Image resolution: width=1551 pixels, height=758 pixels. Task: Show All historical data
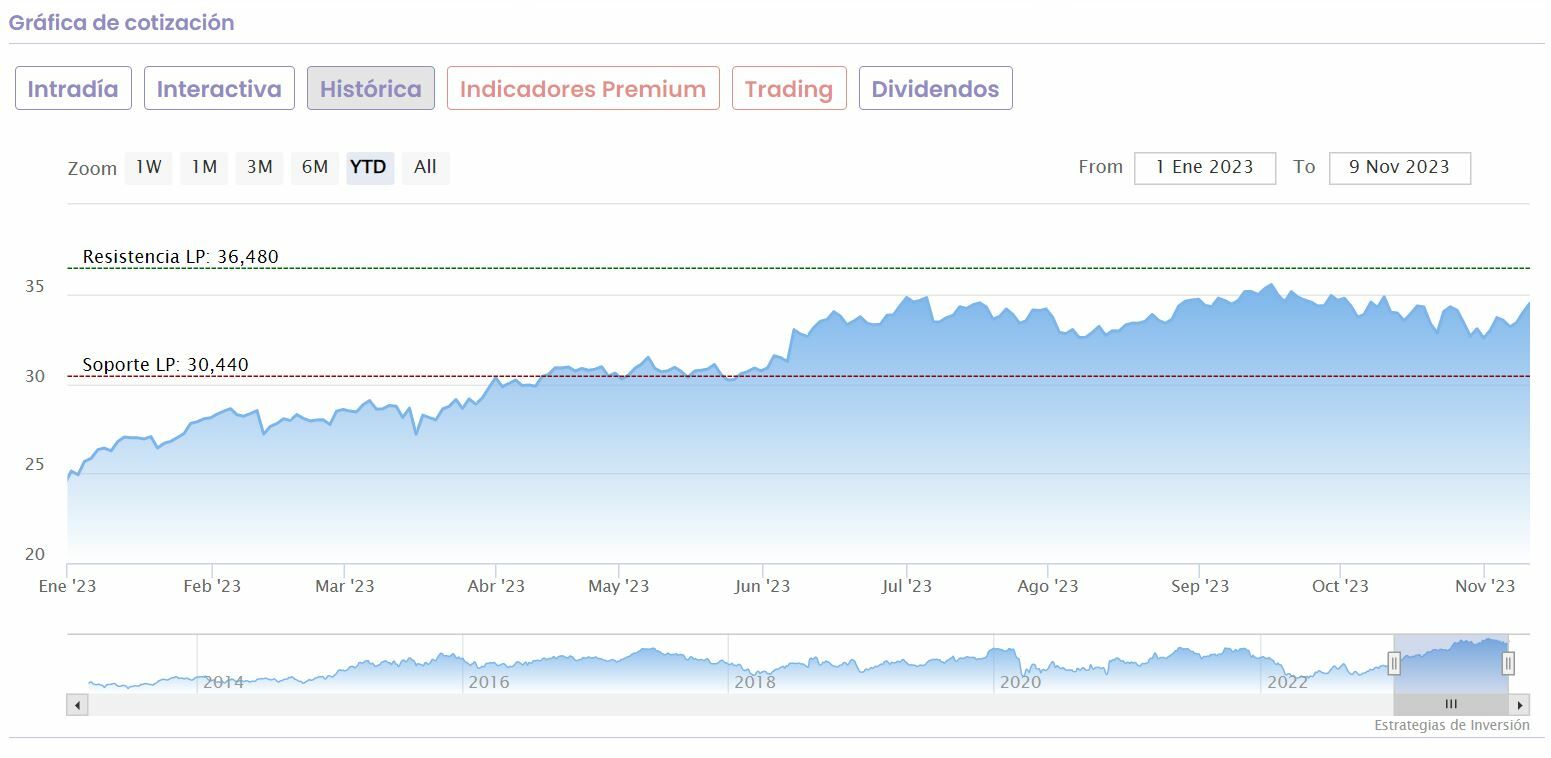click(x=425, y=167)
